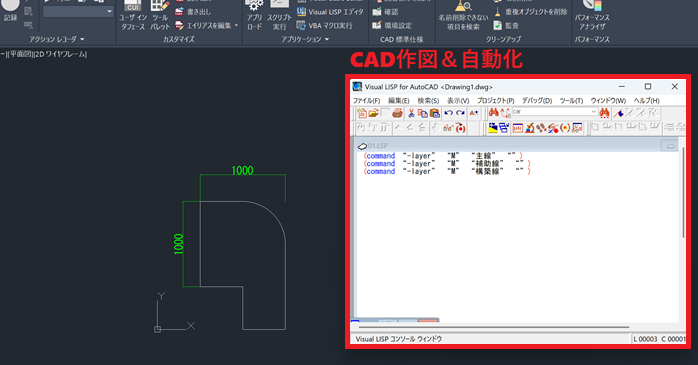Click the New File icon in Visual LISP
Image resolution: width=698 pixels, height=365 pixels.
pos(362,113)
